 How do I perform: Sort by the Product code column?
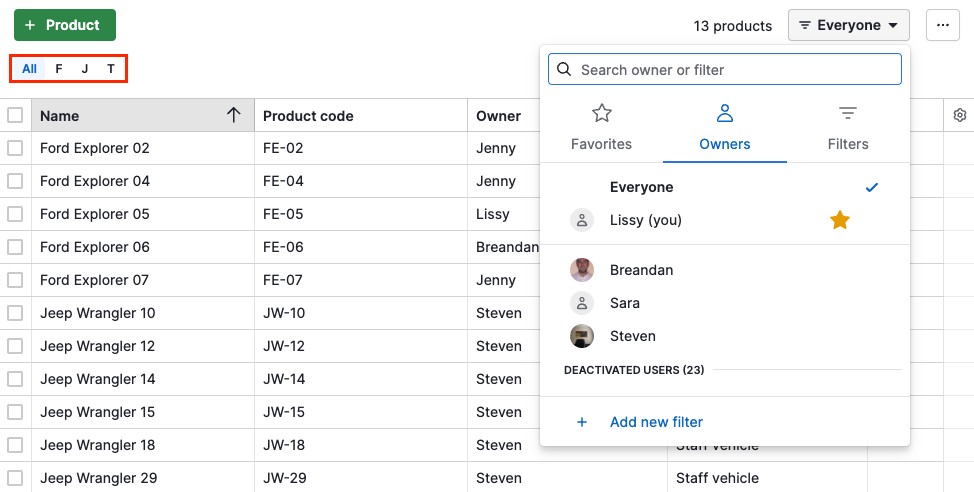tap(361, 116)
